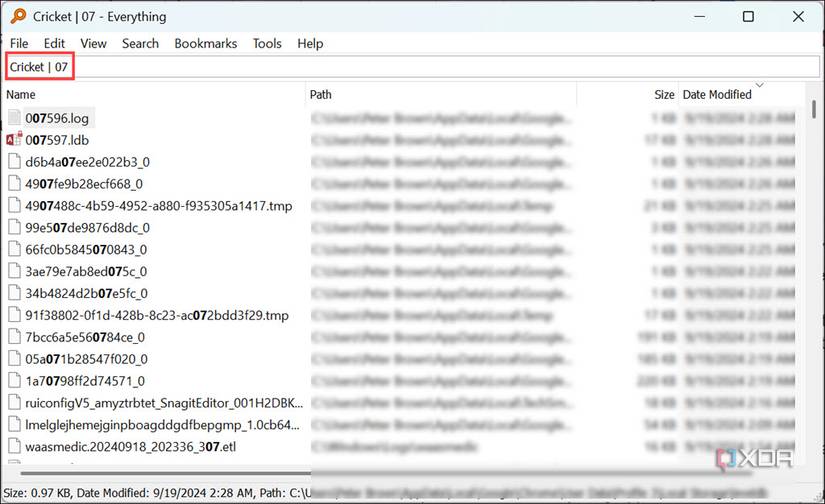Click the file icon of 66fc0b5845070843_0
The image size is (825, 504).
pyautogui.click(x=14, y=249)
